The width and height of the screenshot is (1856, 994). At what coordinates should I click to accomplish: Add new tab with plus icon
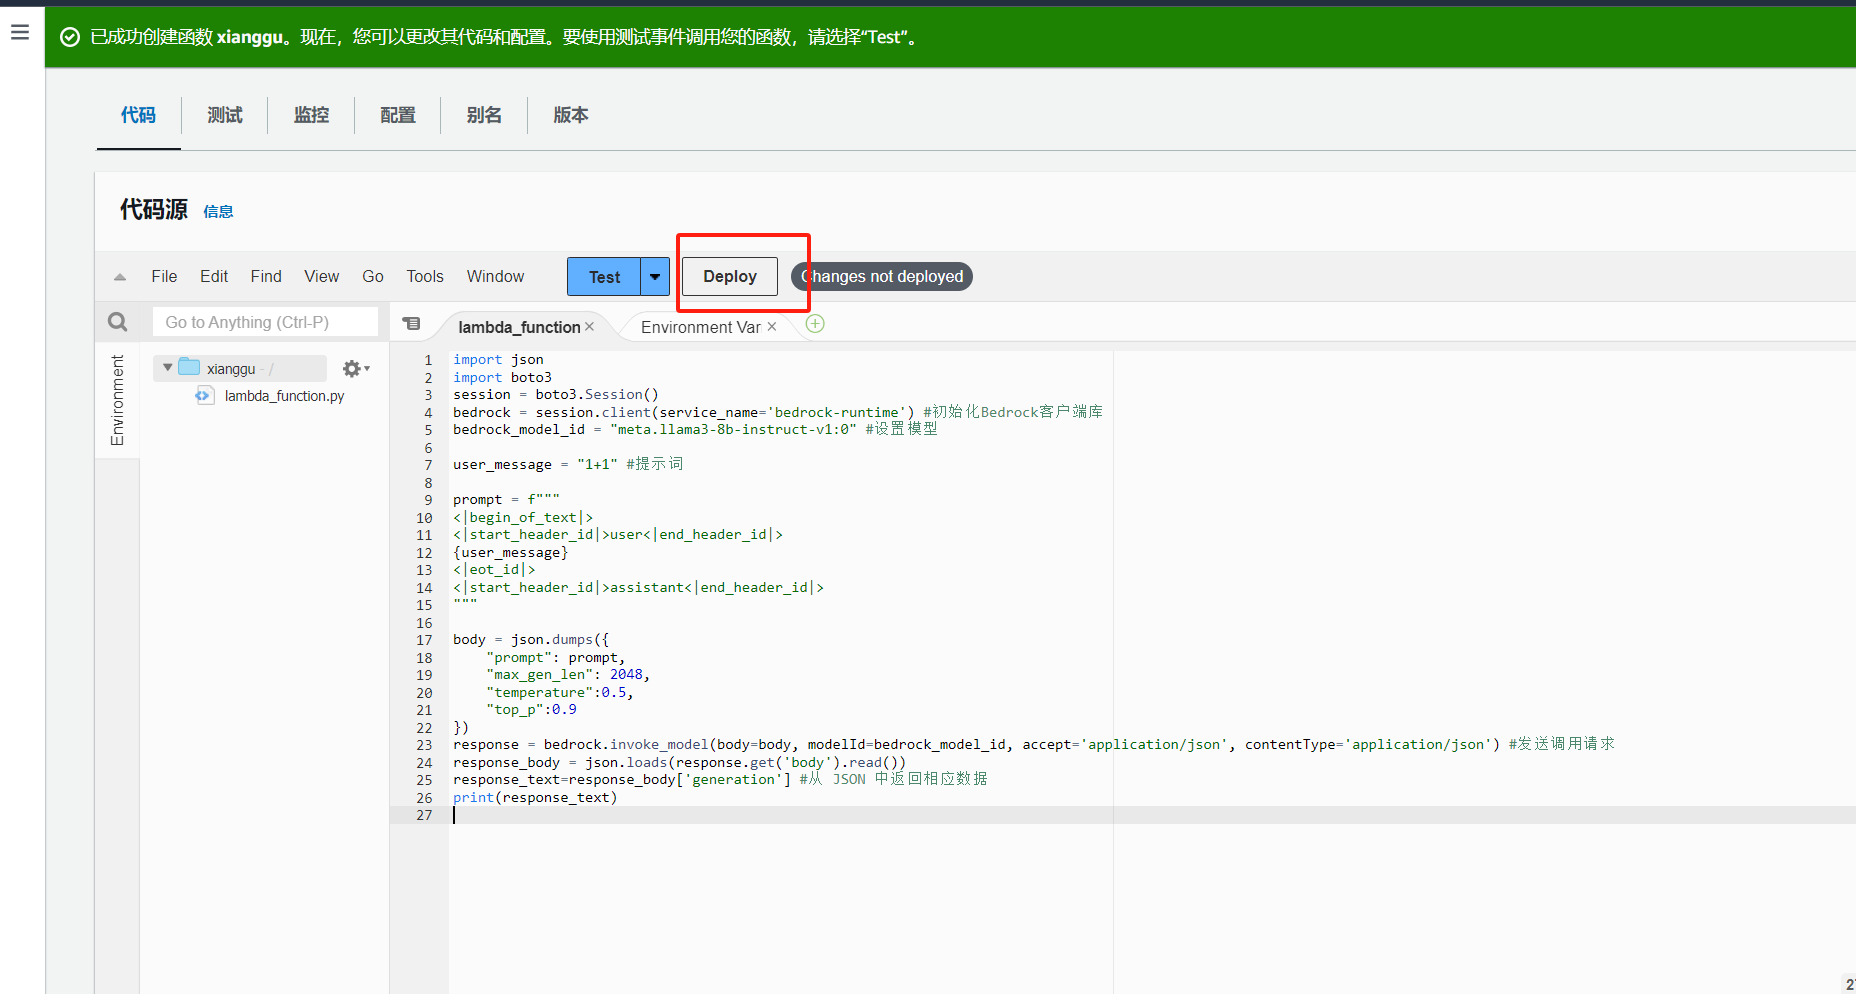(815, 324)
